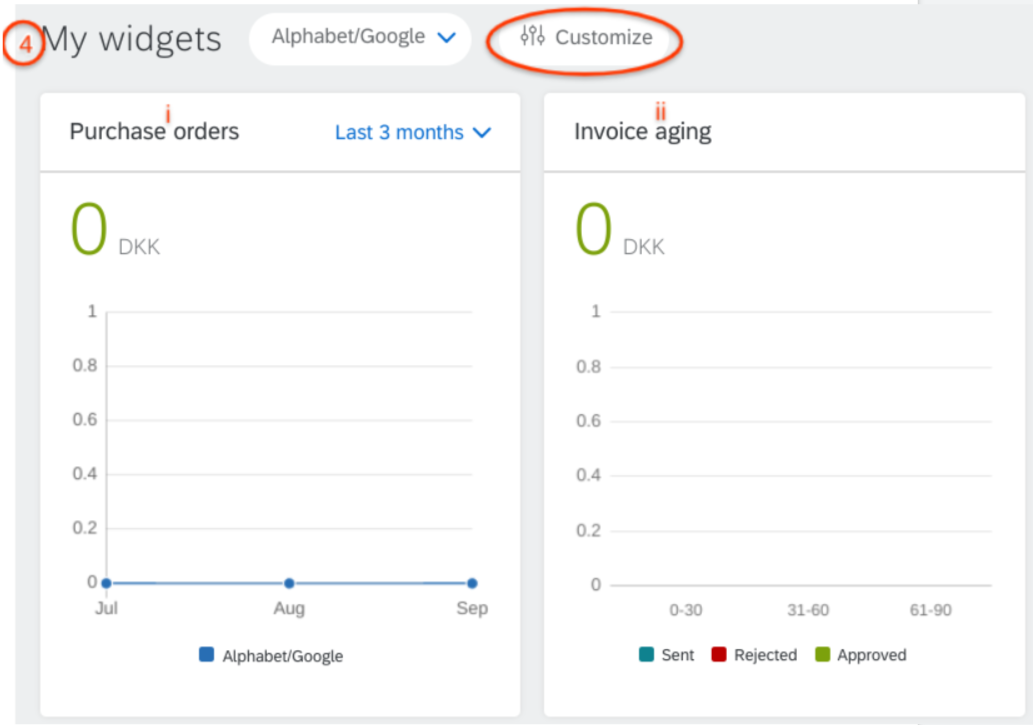Image resolution: width=1033 pixels, height=725 pixels.
Task: Click the 0-30 aging bucket label
Action: (x=686, y=610)
